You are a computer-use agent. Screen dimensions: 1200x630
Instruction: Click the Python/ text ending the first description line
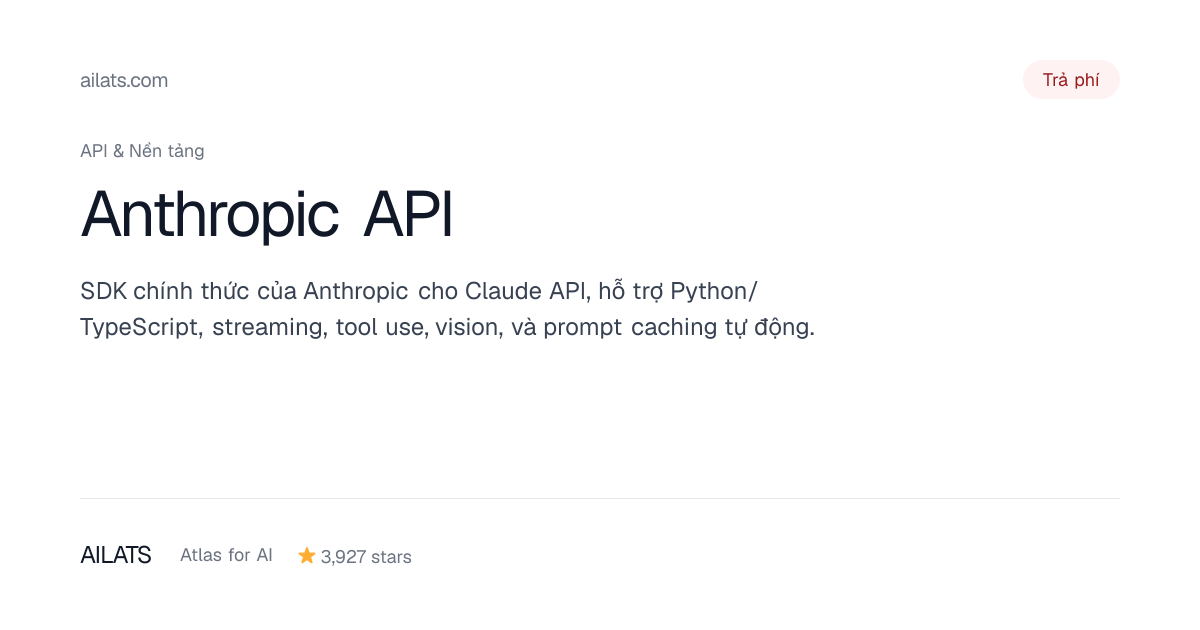(x=714, y=292)
